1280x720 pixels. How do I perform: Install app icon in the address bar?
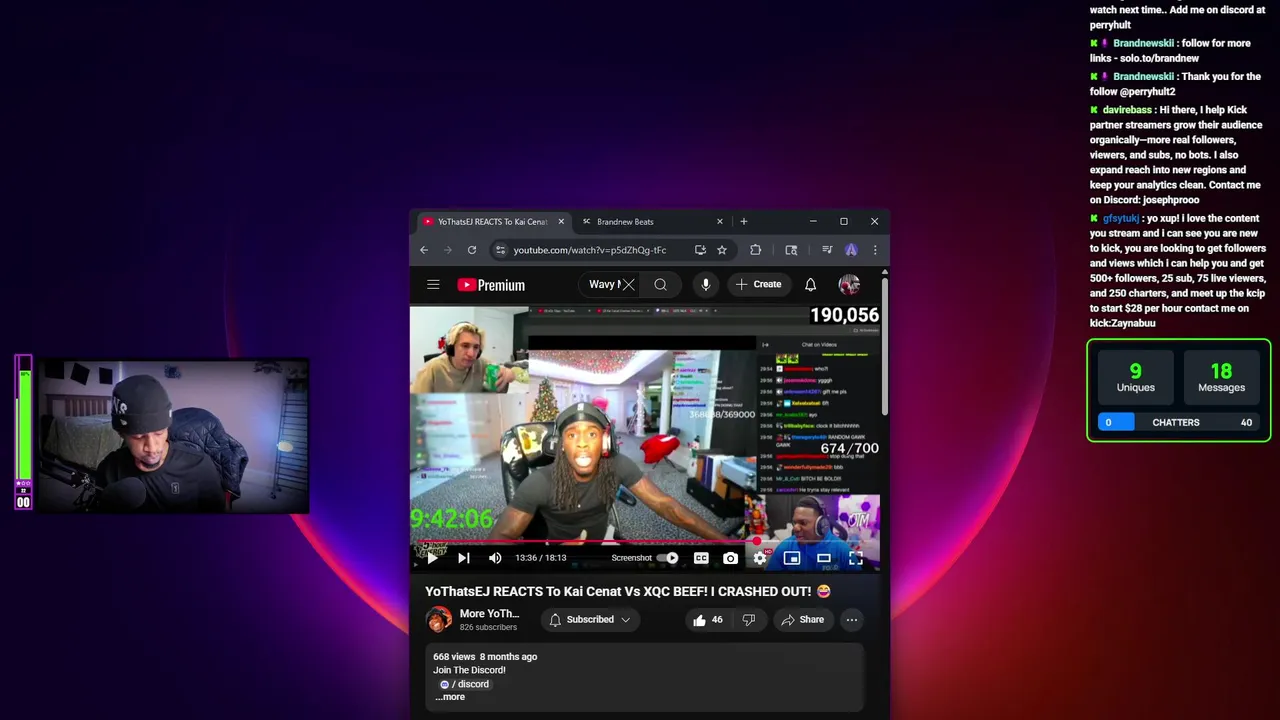point(700,250)
